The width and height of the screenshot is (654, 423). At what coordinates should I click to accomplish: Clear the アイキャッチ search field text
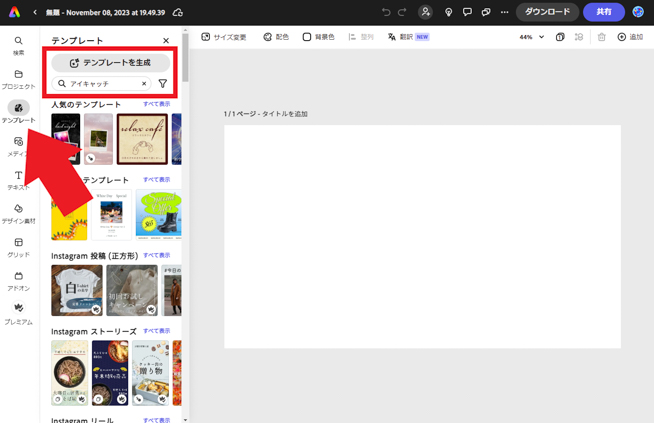click(144, 84)
